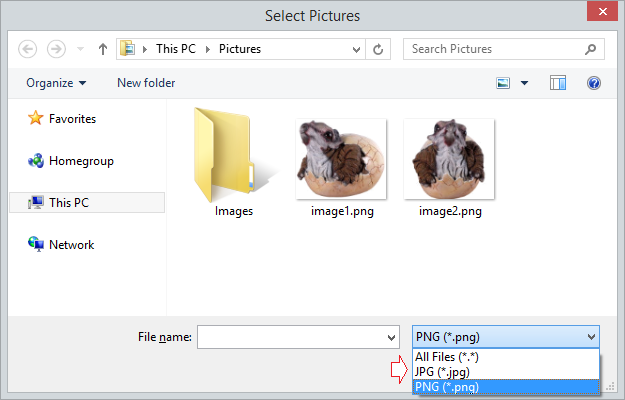Image resolution: width=625 pixels, height=400 pixels.
Task: Open more view options dropdown arrow
Action: (x=525, y=83)
